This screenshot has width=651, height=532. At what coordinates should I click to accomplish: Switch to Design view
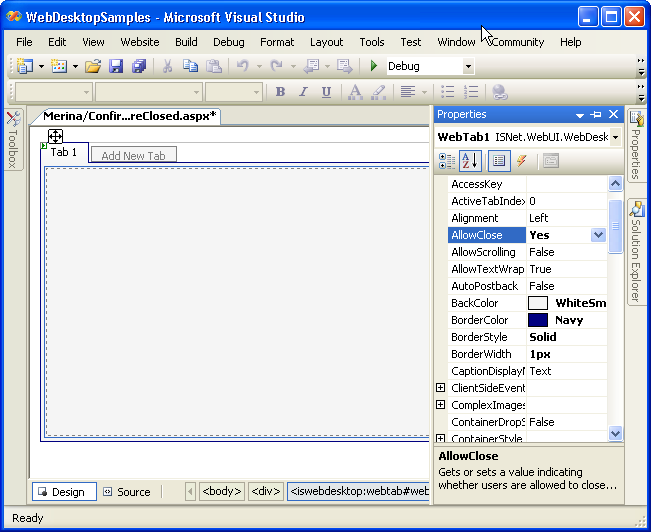[65, 492]
